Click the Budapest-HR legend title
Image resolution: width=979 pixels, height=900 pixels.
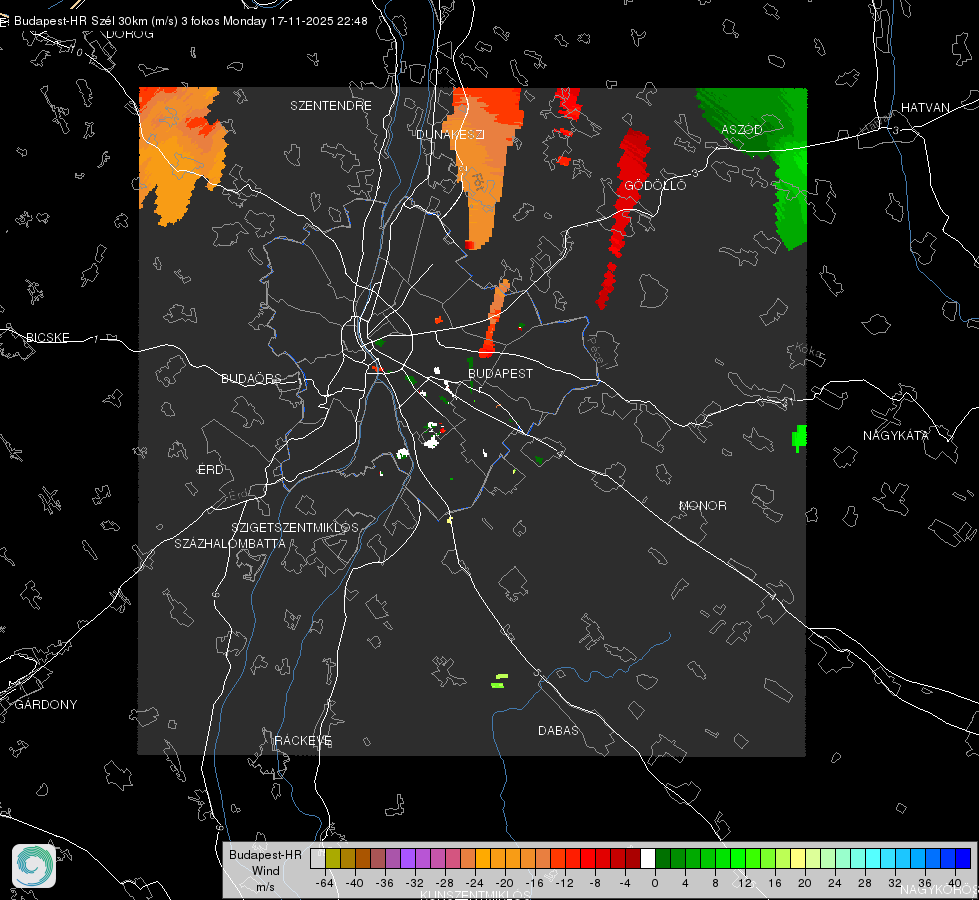(265, 854)
